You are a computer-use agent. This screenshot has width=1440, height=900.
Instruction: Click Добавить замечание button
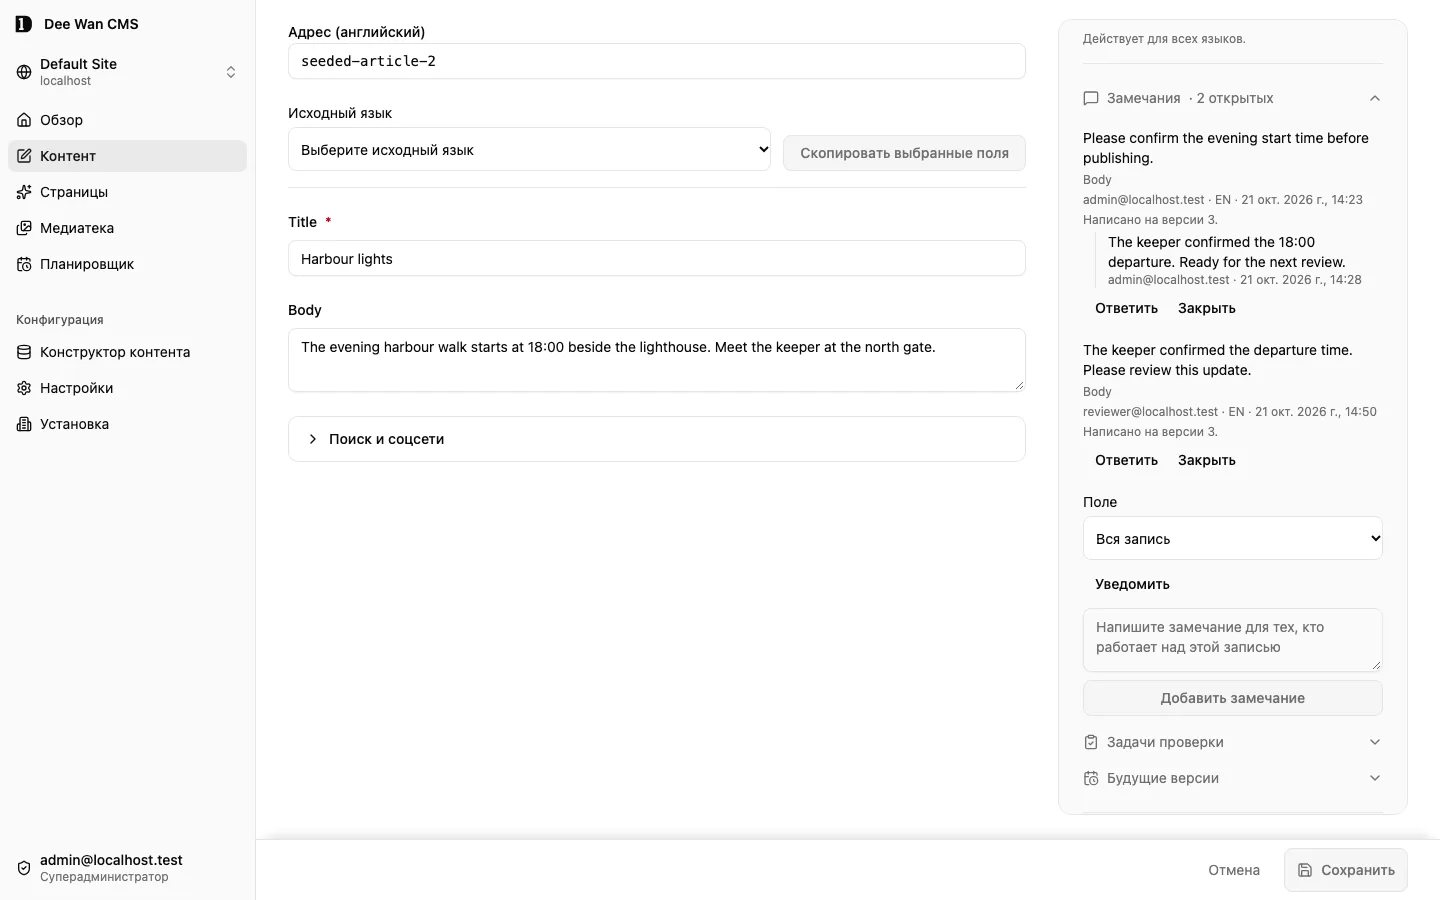pyautogui.click(x=1232, y=698)
